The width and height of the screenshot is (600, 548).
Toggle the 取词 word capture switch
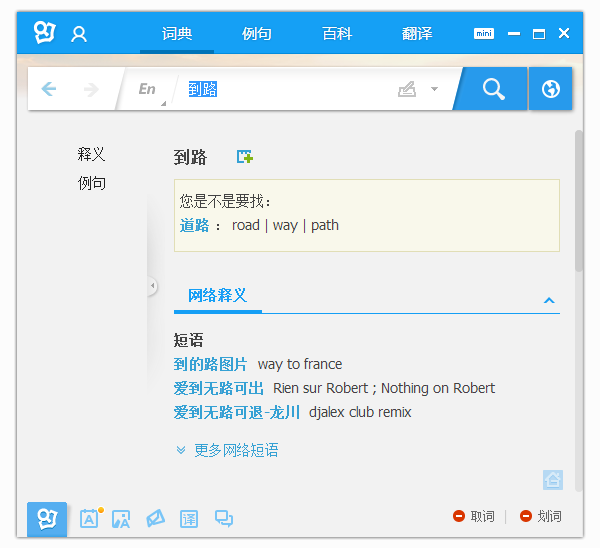tap(474, 516)
